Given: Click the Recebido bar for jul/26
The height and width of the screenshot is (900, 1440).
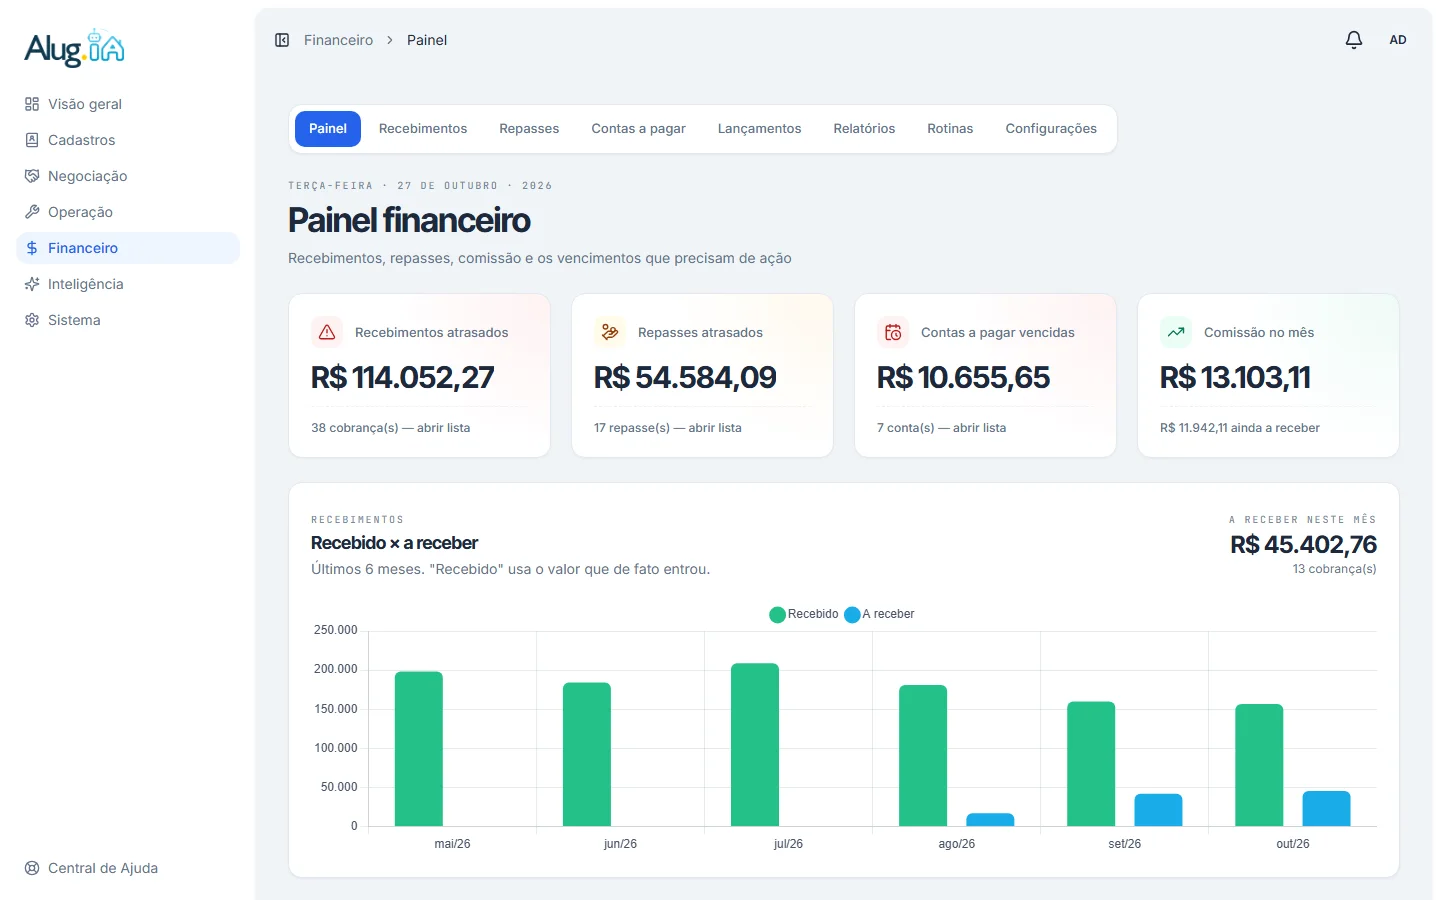Looking at the screenshot, I should [x=755, y=745].
